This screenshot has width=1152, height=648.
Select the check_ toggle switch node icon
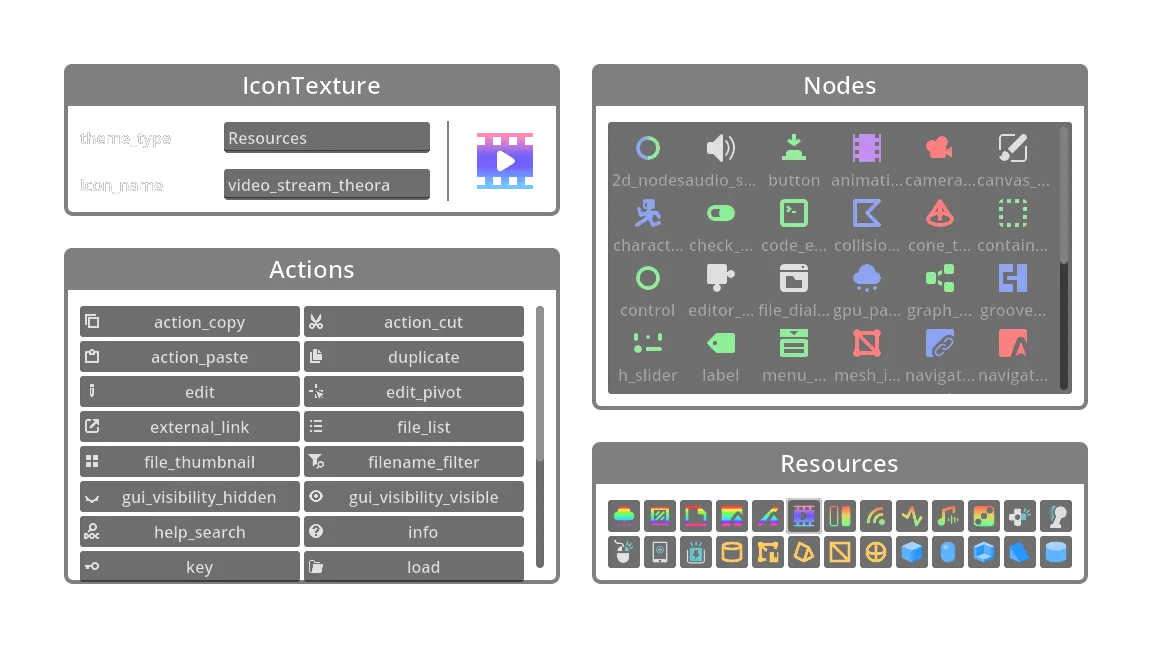pos(720,214)
